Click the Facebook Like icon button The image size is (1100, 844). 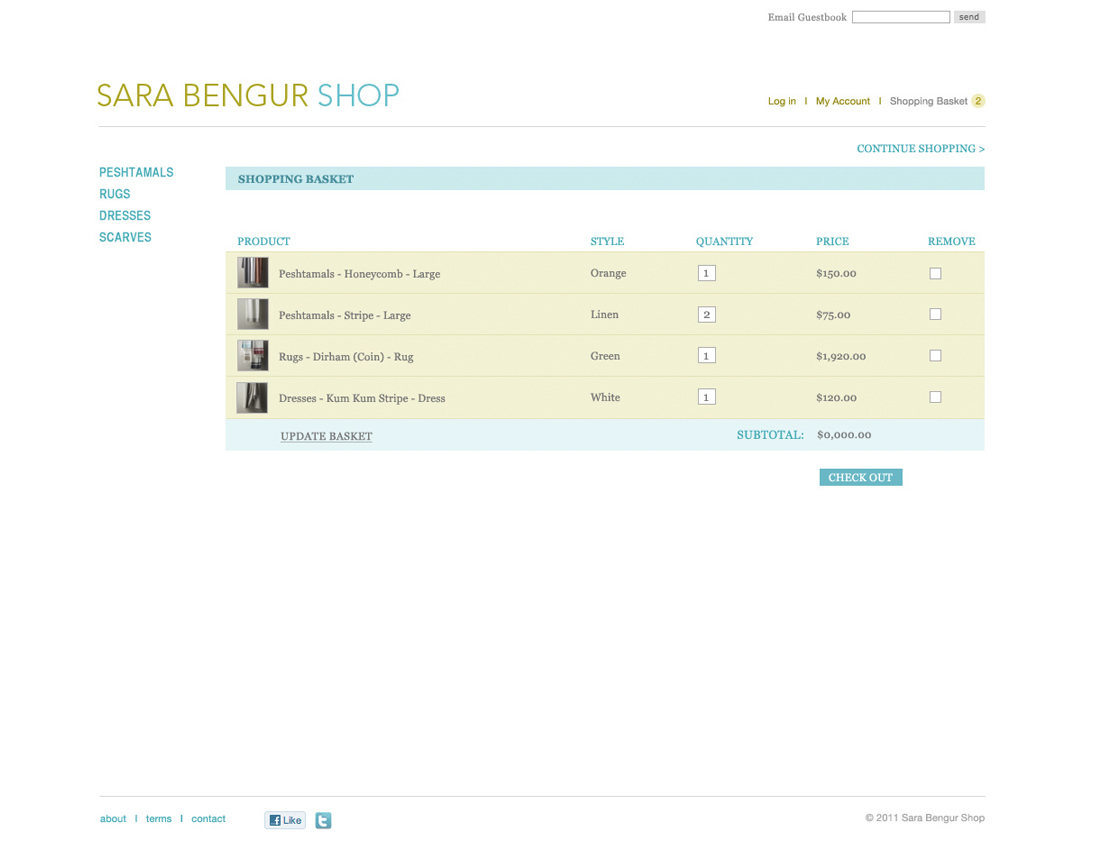pos(285,820)
